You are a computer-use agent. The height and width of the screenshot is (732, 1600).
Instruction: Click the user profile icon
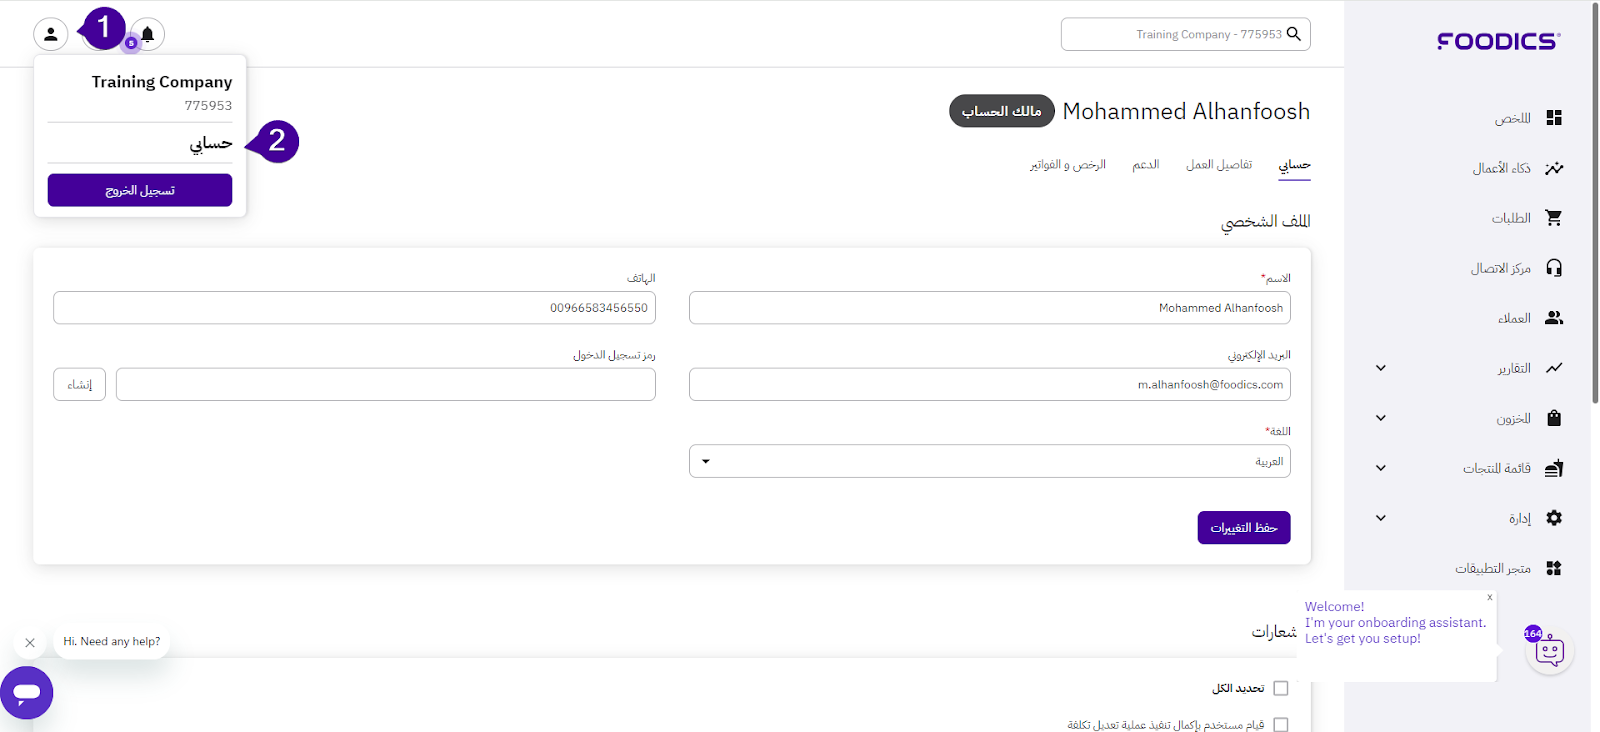click(x=50, y=34)
